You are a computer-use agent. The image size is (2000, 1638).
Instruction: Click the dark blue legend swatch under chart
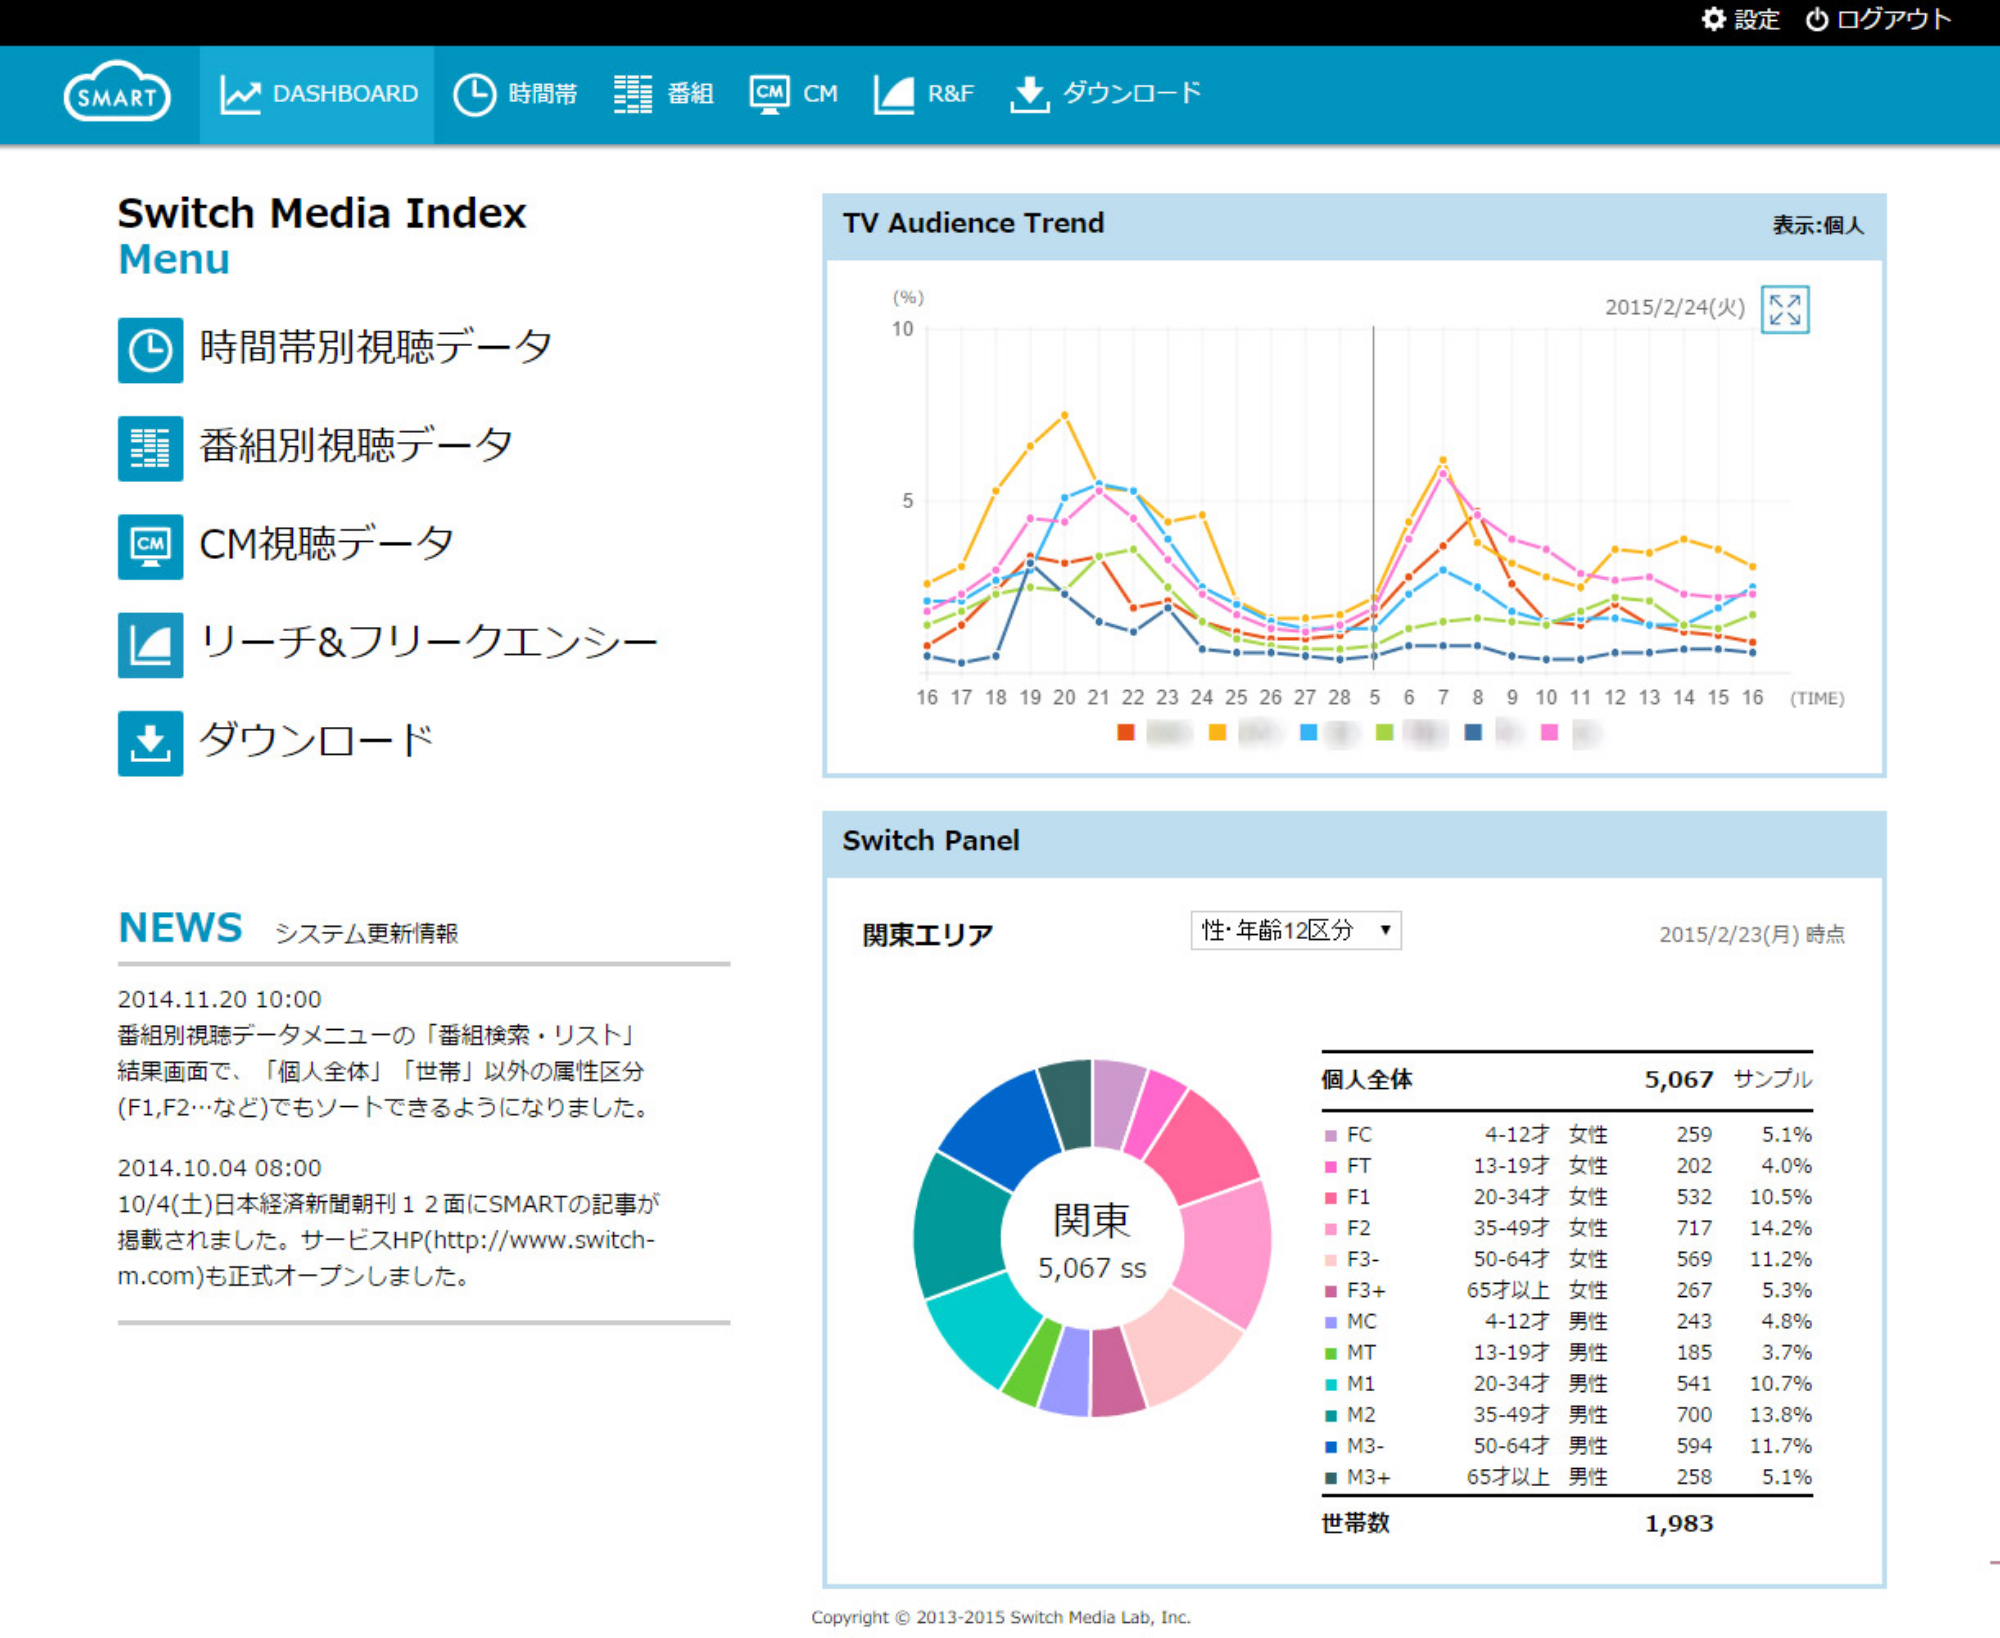click(x=1473, y=732)
